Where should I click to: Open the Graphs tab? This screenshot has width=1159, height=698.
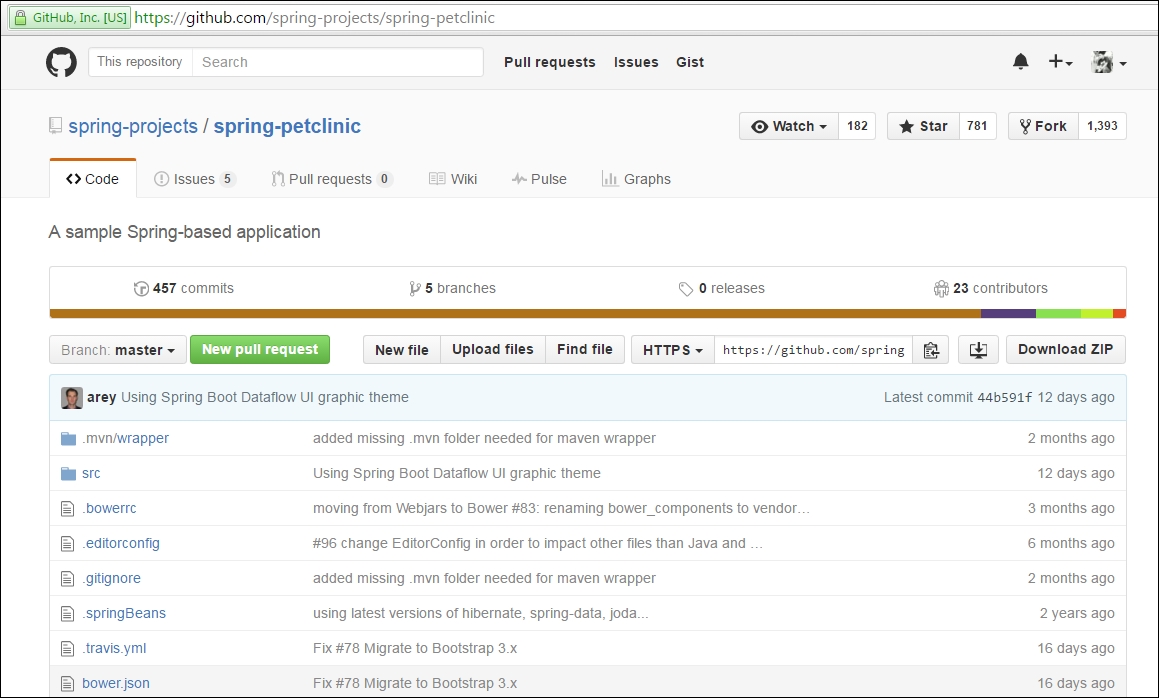pos(636,179)
